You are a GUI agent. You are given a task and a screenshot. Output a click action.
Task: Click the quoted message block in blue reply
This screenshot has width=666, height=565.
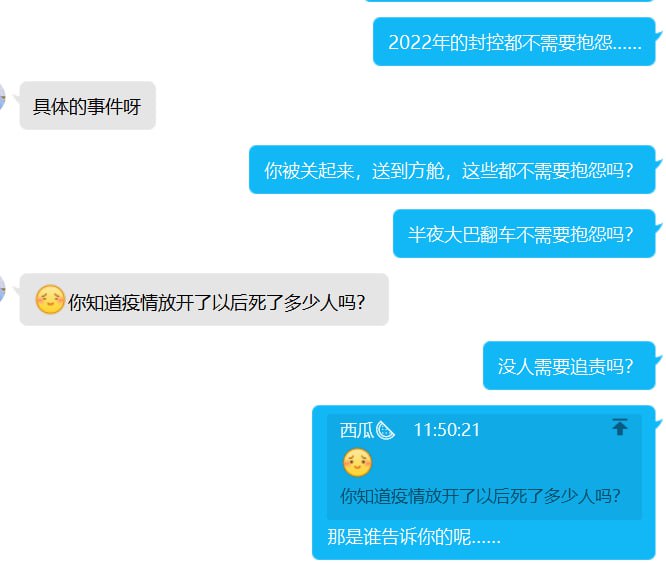(x=484, y=467)
